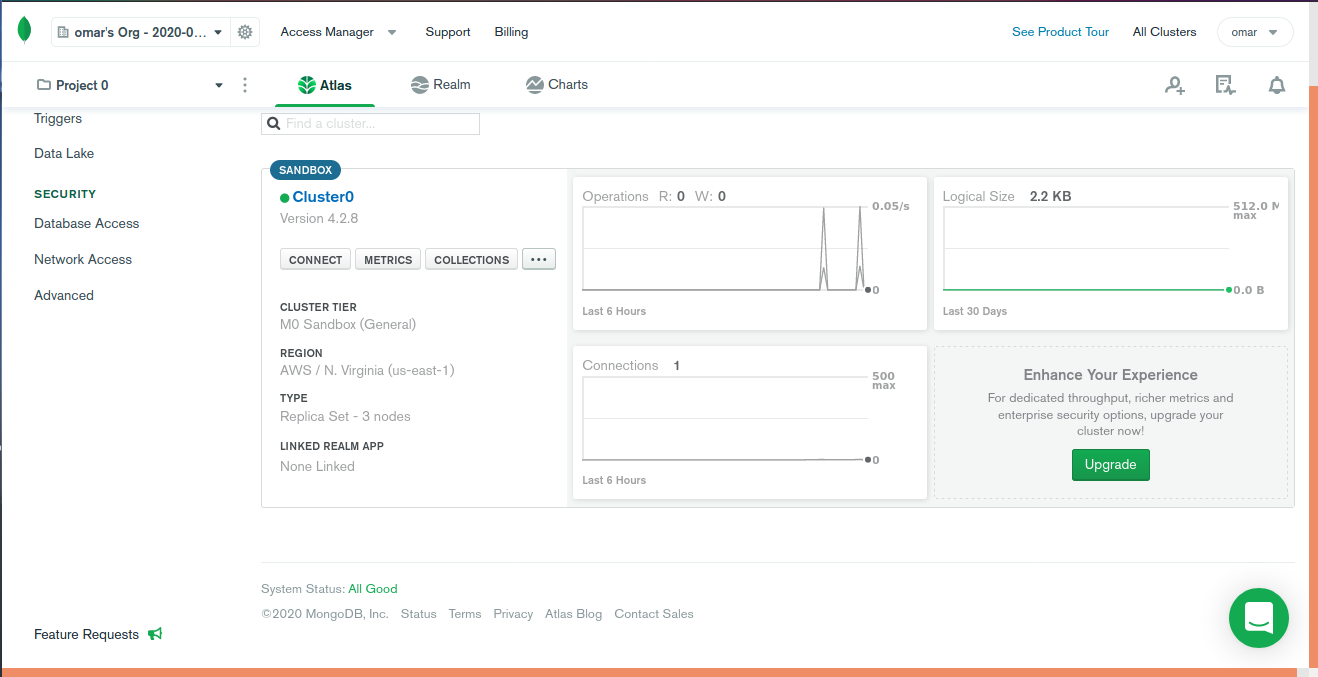Open the chat support bubble
Screen dimensions: 1318x677
tap(1259, 618)
